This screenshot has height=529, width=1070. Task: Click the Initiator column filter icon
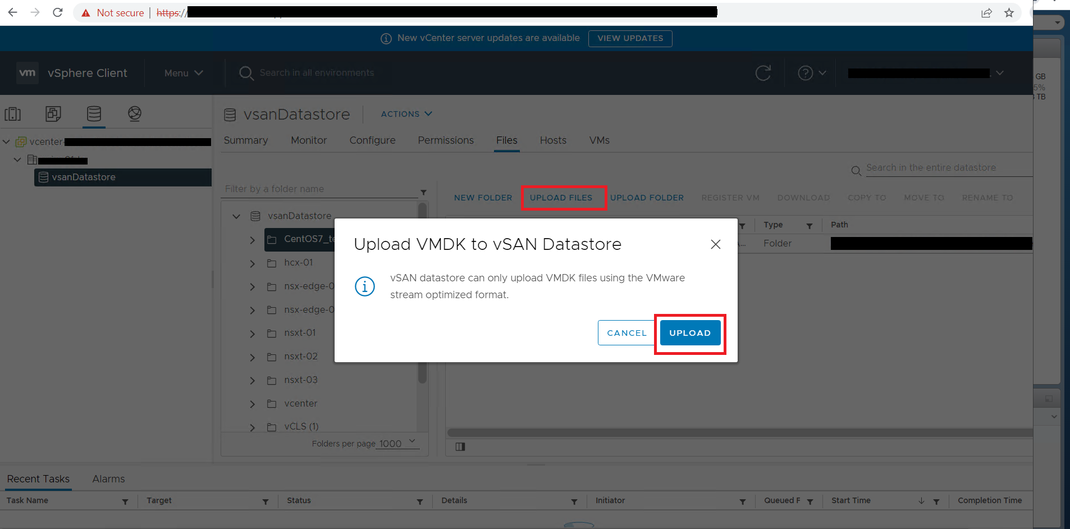[x=742, y=501]
